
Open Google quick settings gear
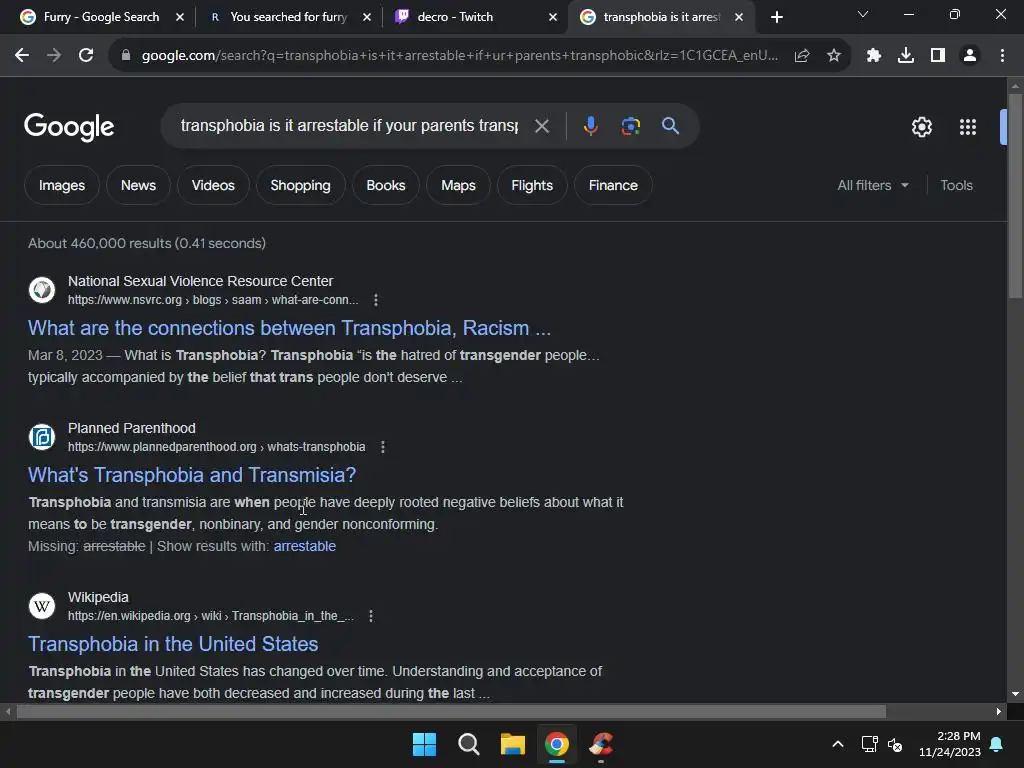(x=921, y=127)
